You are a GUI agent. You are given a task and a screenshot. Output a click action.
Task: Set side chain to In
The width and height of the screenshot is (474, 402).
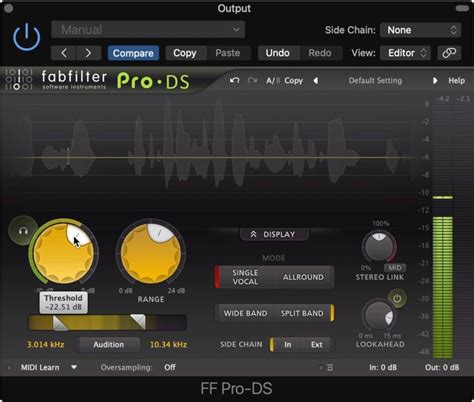288,344
